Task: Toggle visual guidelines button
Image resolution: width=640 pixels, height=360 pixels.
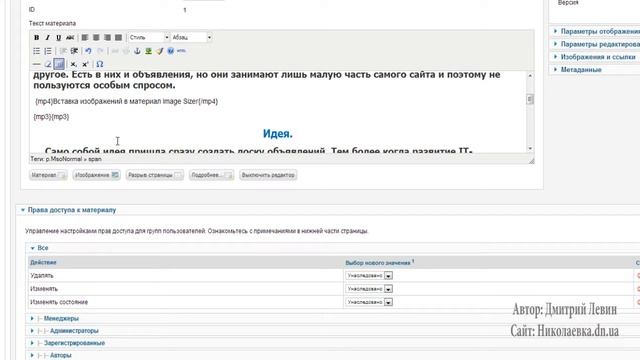Action: (59, 64)
